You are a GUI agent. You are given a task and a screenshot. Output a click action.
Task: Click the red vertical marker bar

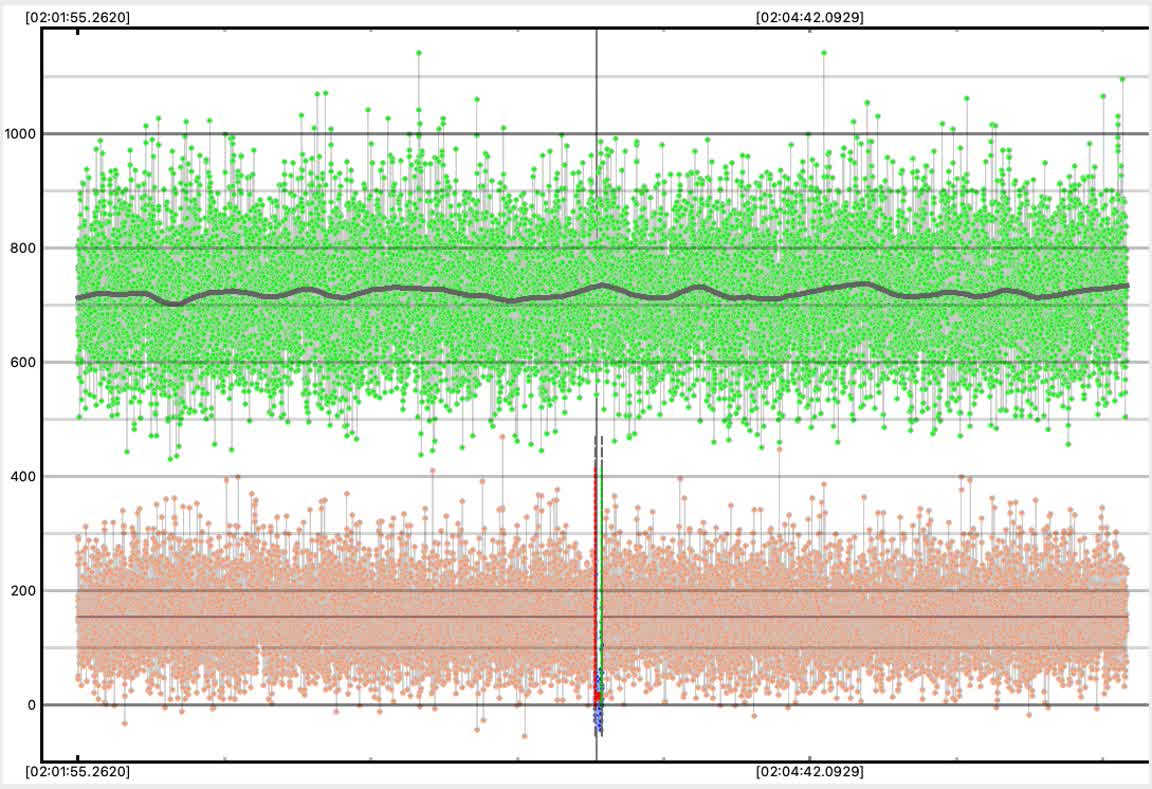point(596,560)
